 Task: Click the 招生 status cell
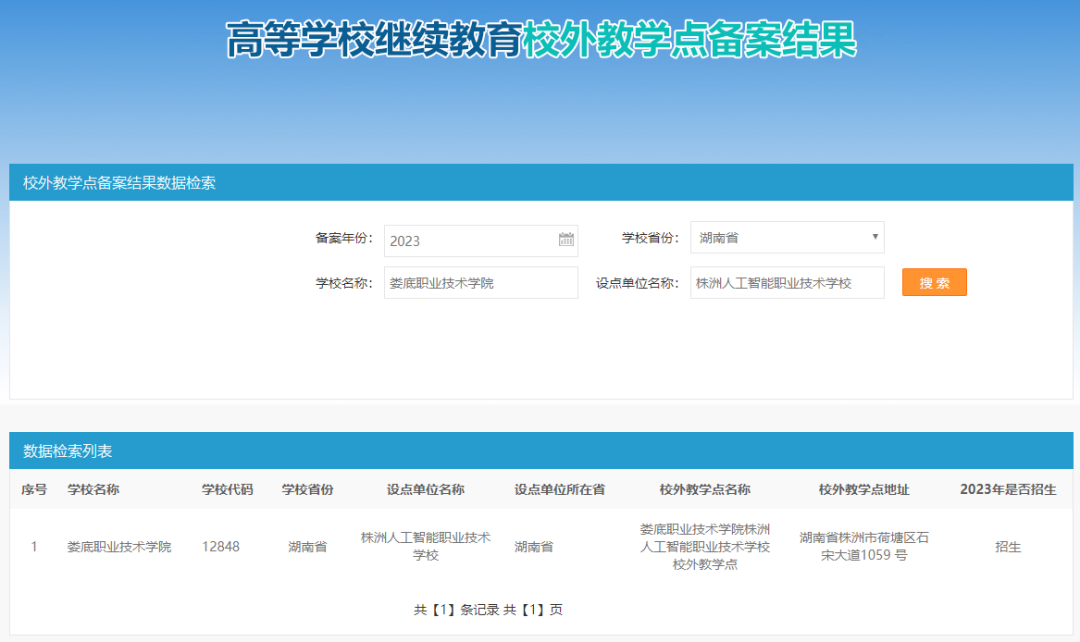[x=1008, y=547]
